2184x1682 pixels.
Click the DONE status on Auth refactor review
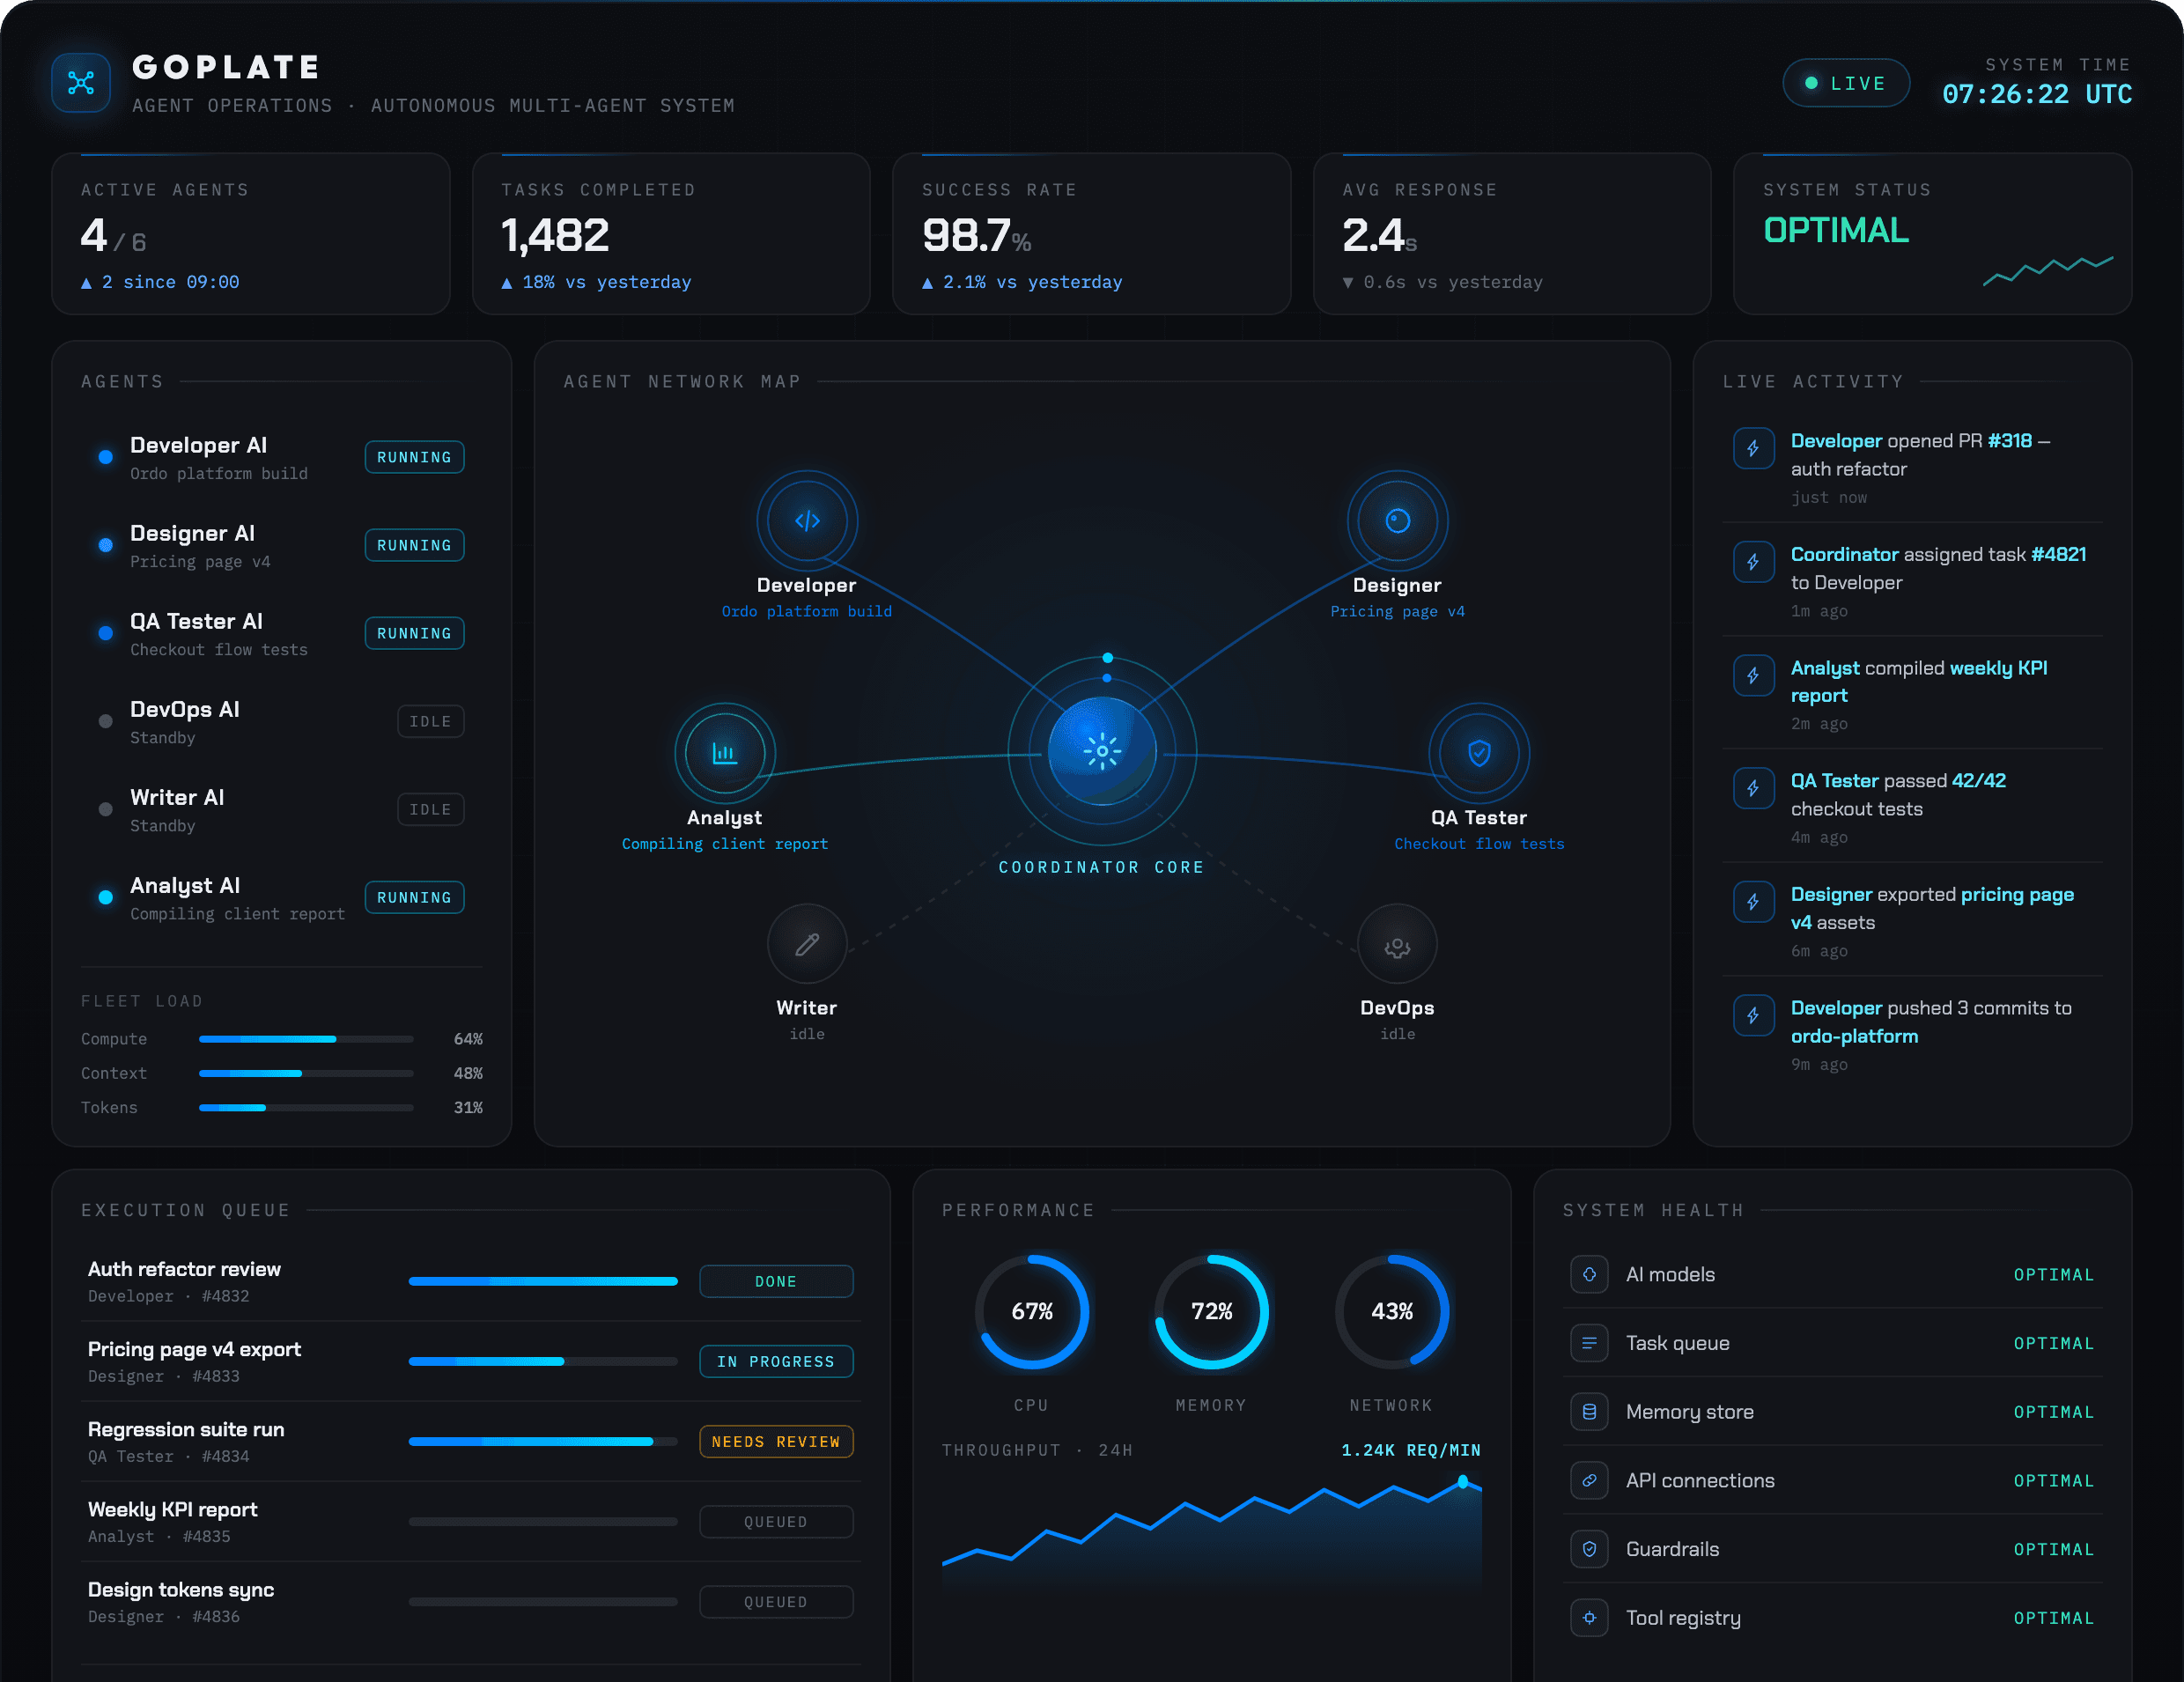pyautogui.click(x=776, y=1281)
